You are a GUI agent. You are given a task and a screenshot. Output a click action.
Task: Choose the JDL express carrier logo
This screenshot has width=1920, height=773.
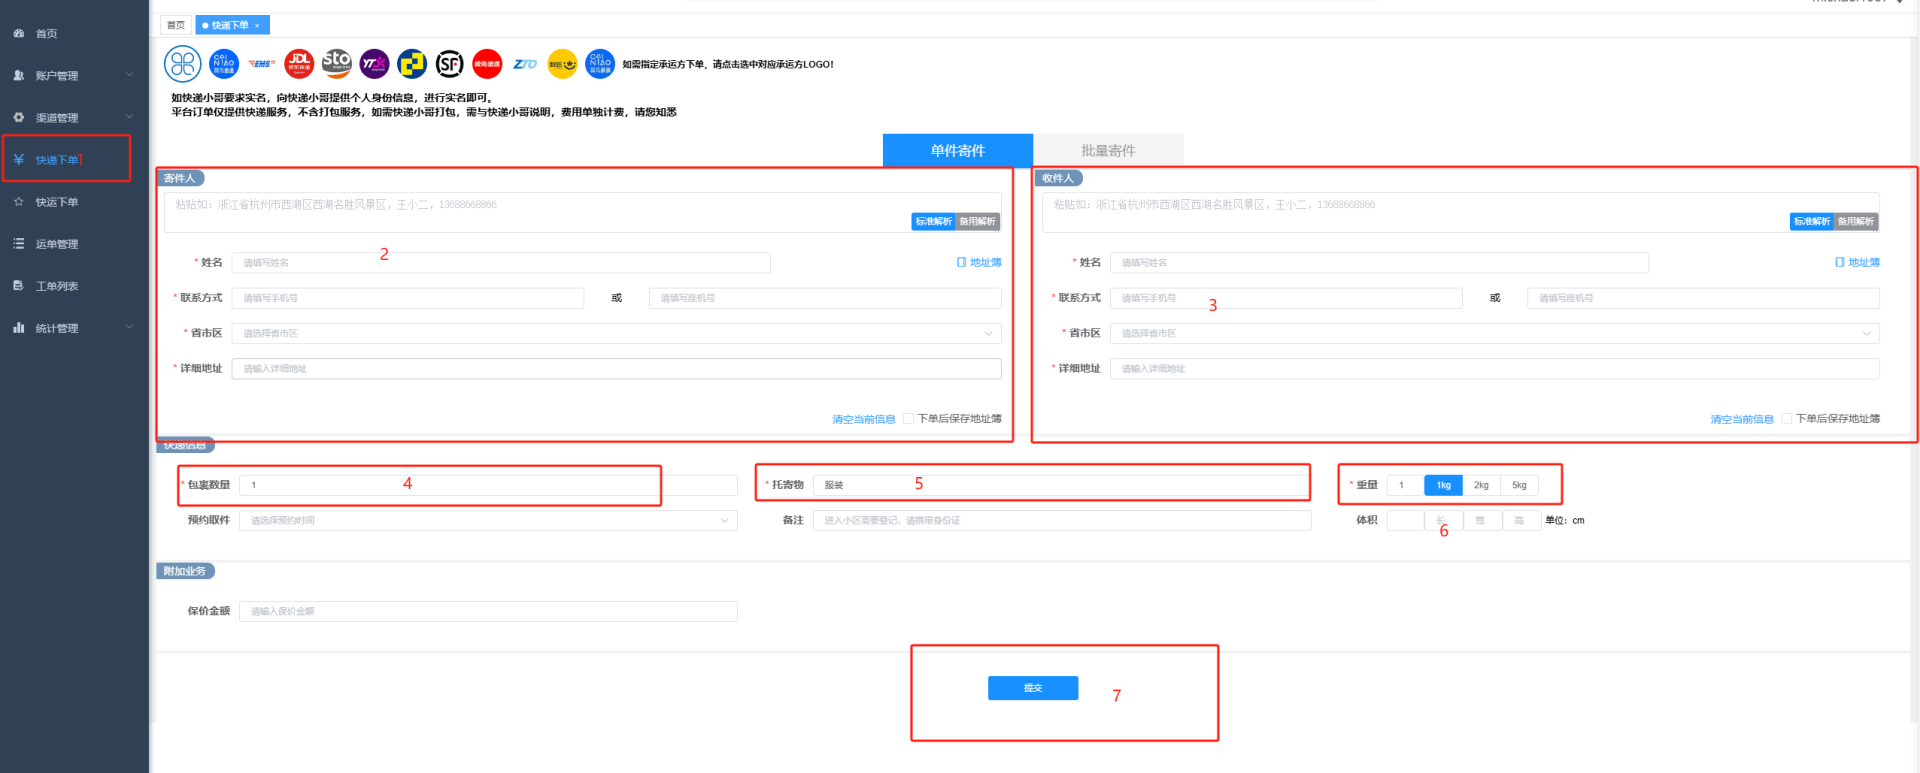click(x=299, y=64)
